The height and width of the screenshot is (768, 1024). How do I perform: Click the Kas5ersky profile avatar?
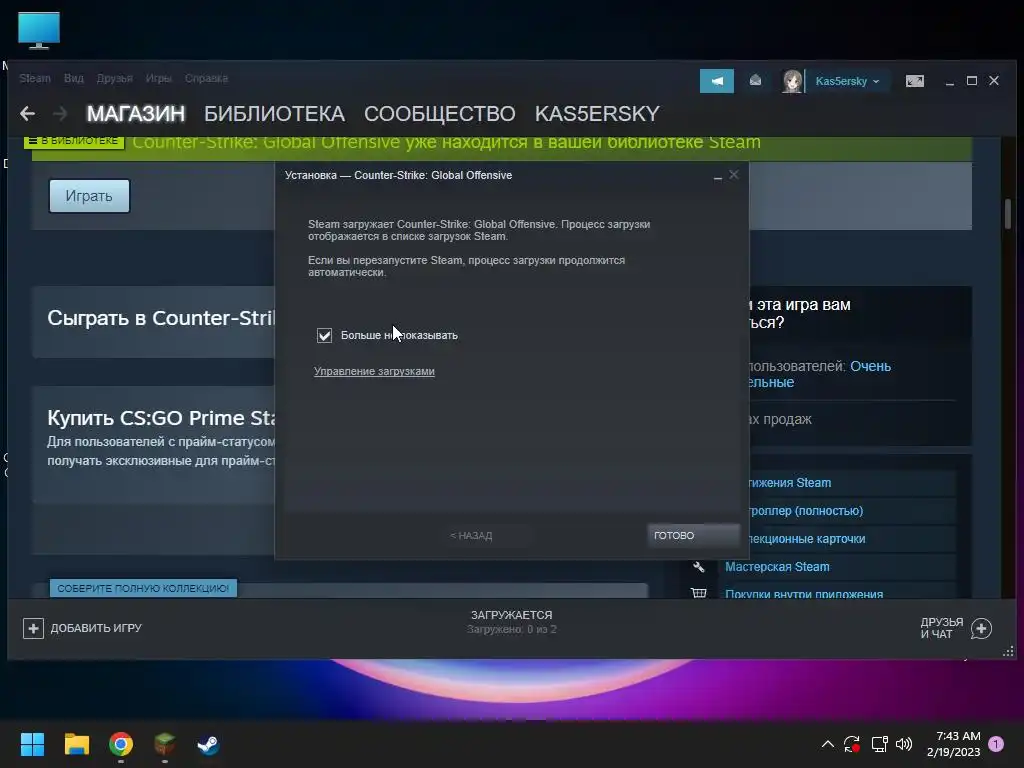point(792,81)
